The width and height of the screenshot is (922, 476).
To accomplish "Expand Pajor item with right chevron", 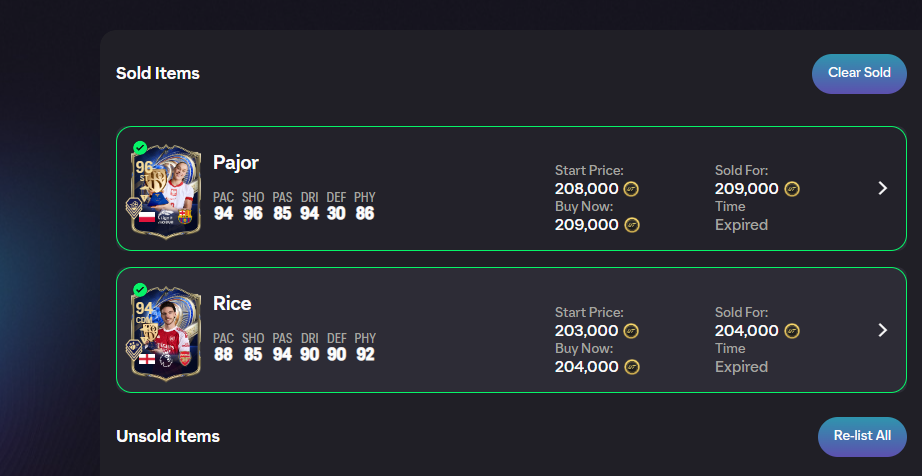I will click(x=882, y=188).
